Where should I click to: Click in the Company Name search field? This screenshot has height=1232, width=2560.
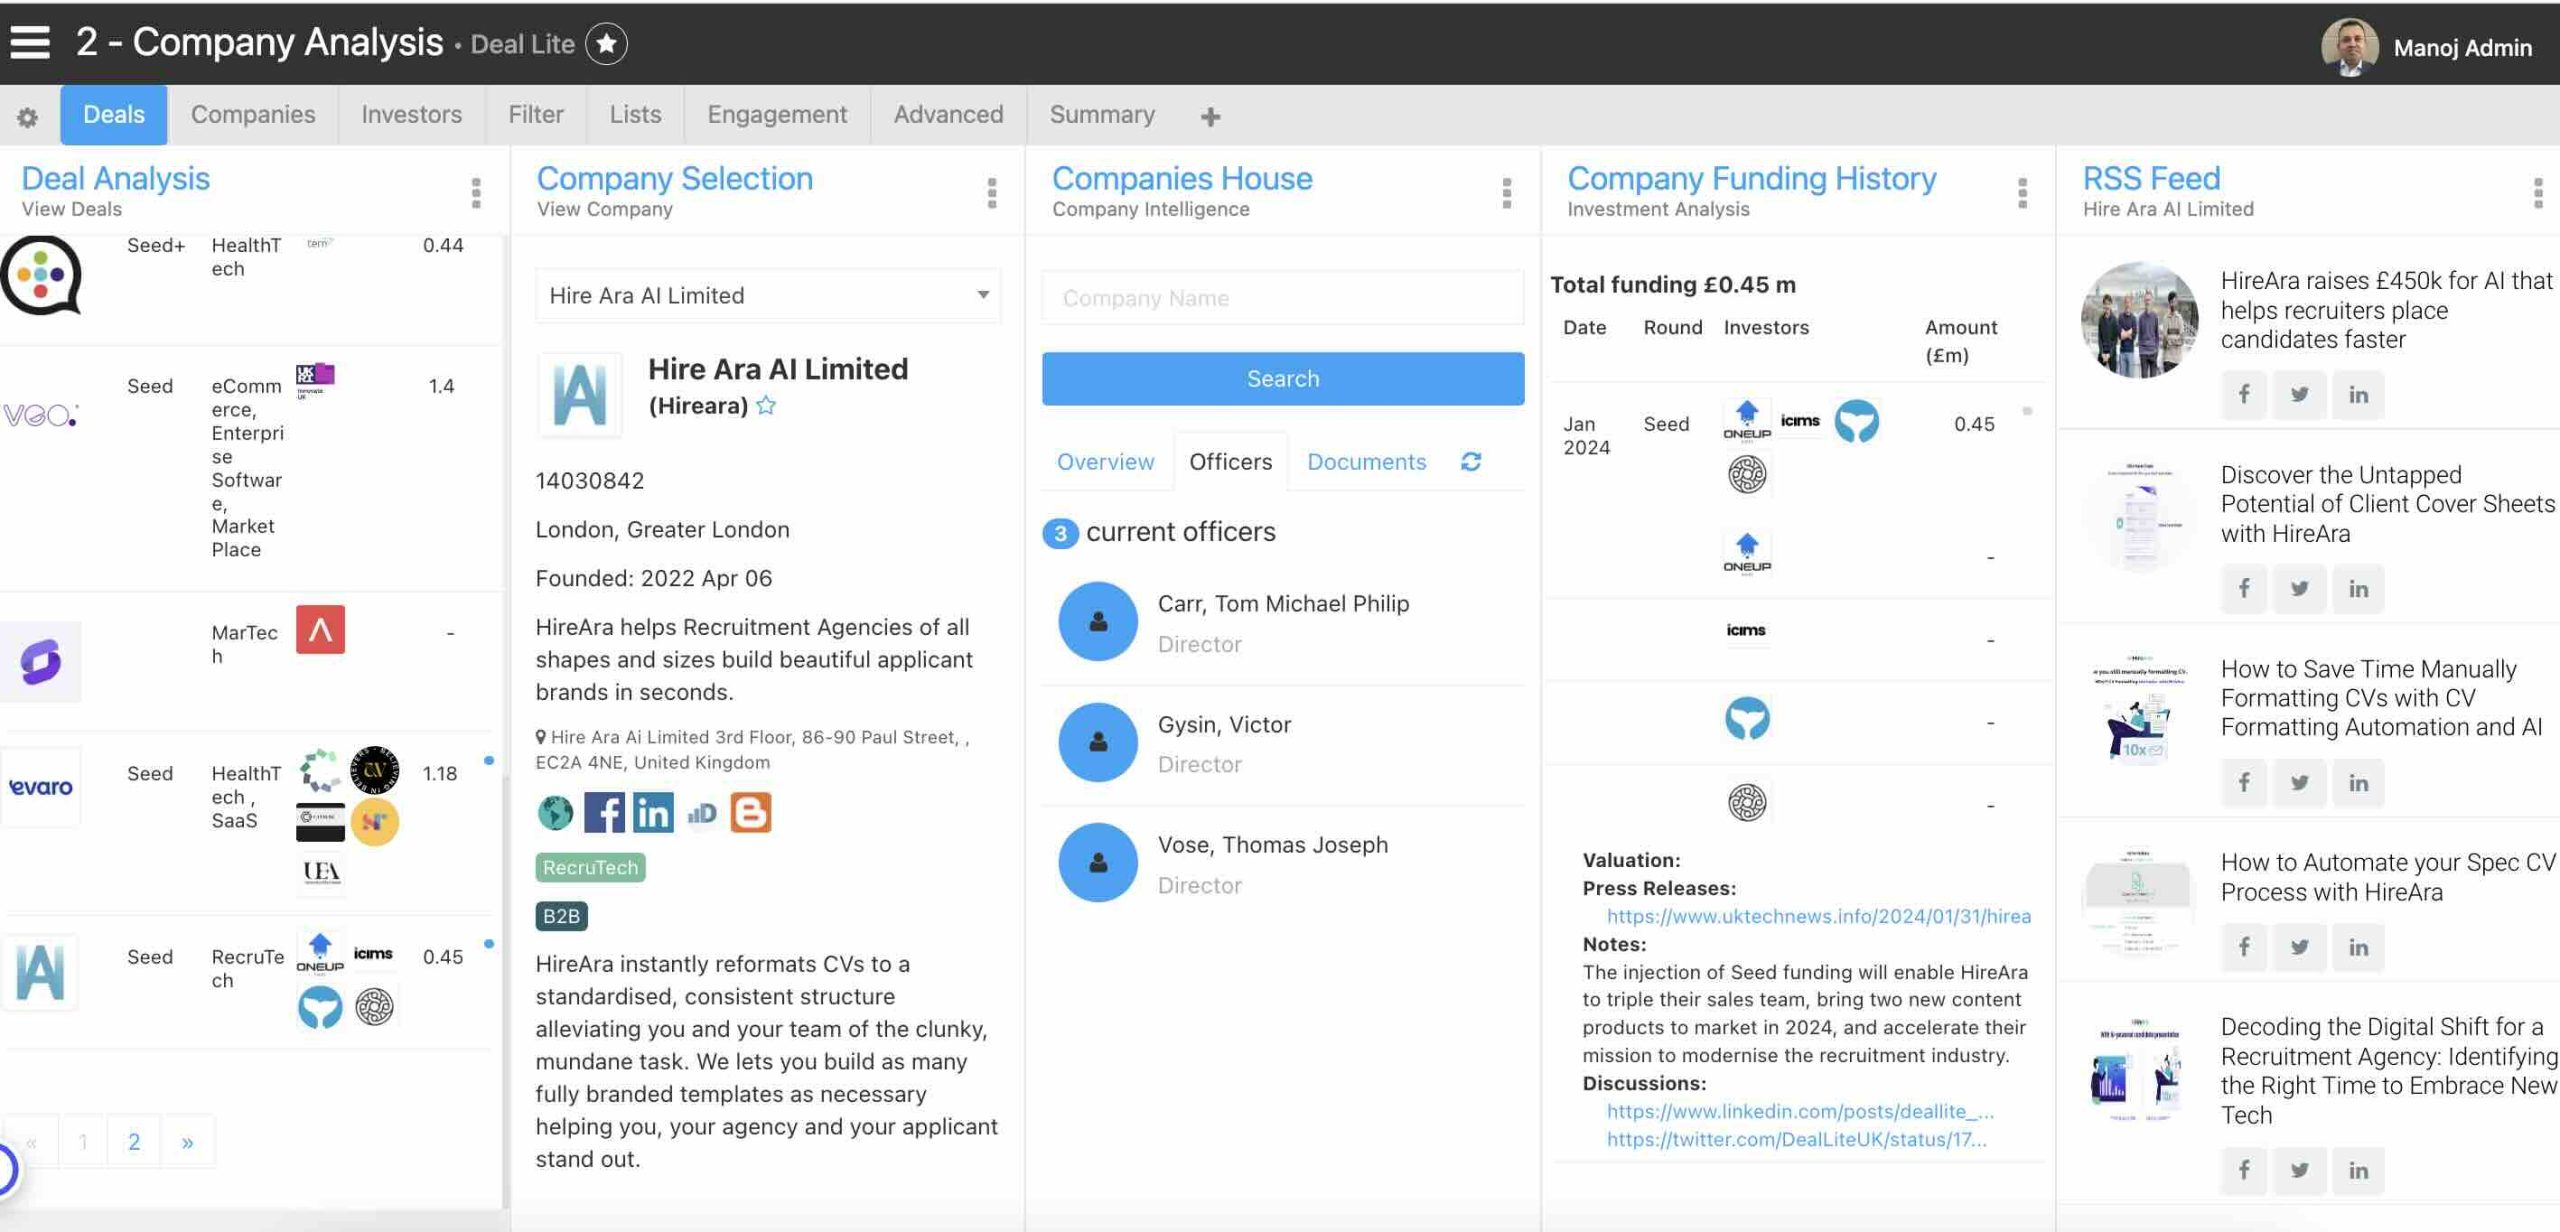pos(1283,298)
